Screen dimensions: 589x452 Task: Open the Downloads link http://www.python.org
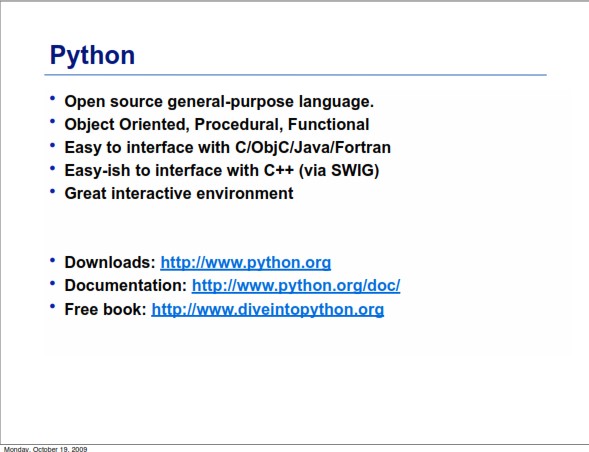pyautogui.click(x=246, y=263)
